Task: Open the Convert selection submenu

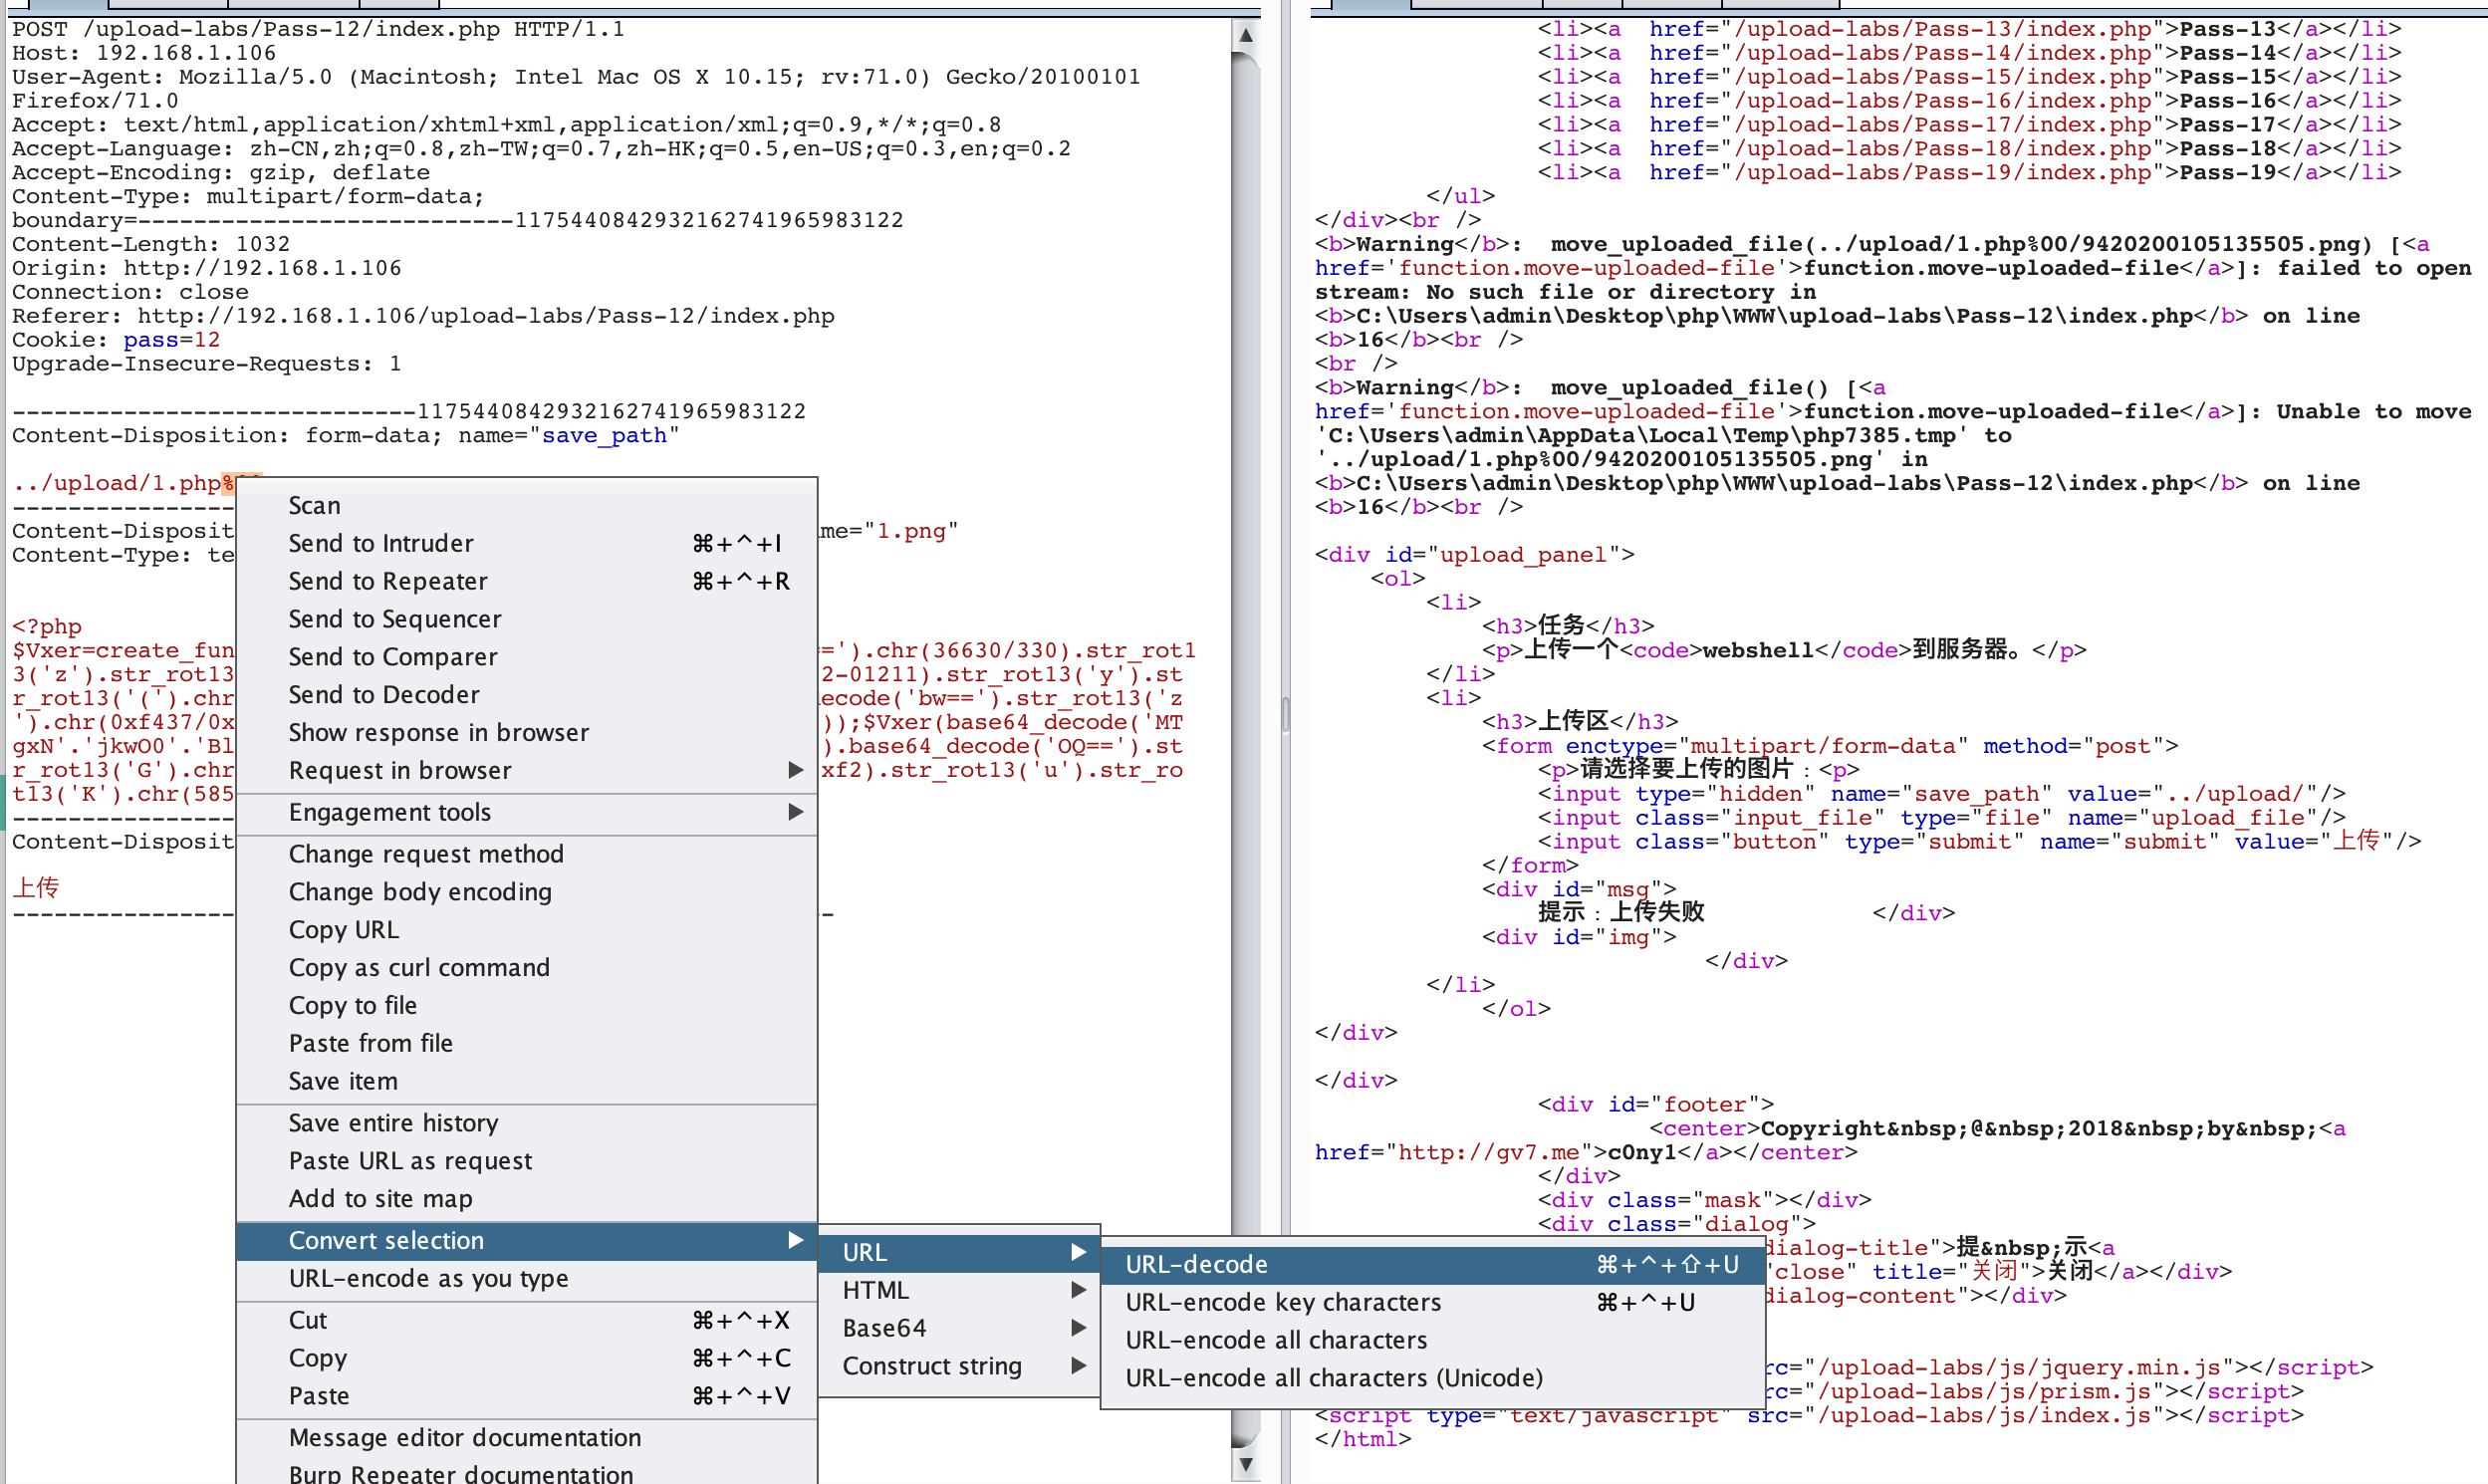Action: click(527, 1241)
